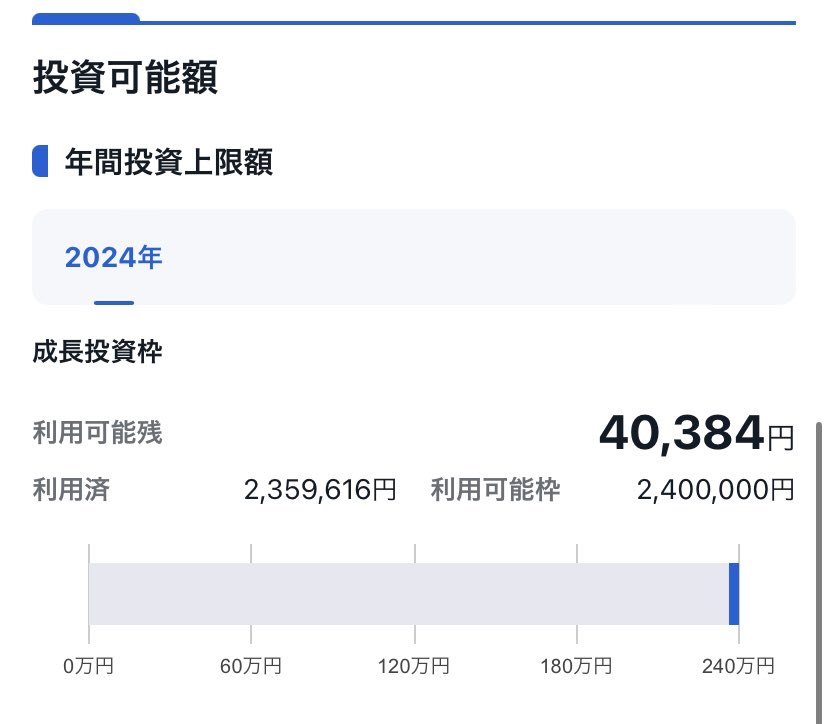Image resolution: width=828 pixels, height=724 pixels.
Task: Click the 利用済 label
Action: 71,490
